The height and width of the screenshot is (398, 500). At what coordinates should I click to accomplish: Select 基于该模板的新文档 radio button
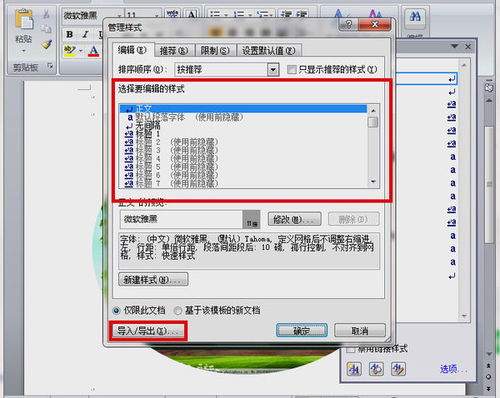(x=178, y=311)
